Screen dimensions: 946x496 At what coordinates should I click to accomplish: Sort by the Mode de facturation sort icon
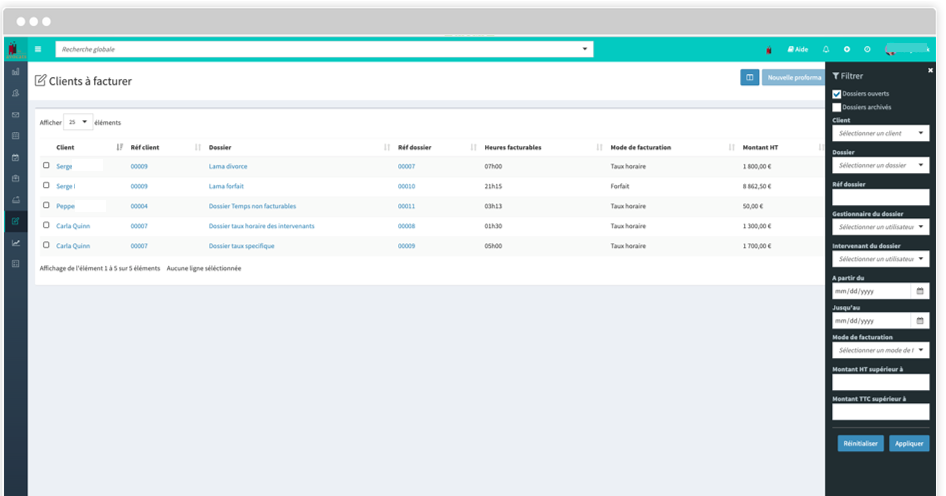[x=731, y=147]
